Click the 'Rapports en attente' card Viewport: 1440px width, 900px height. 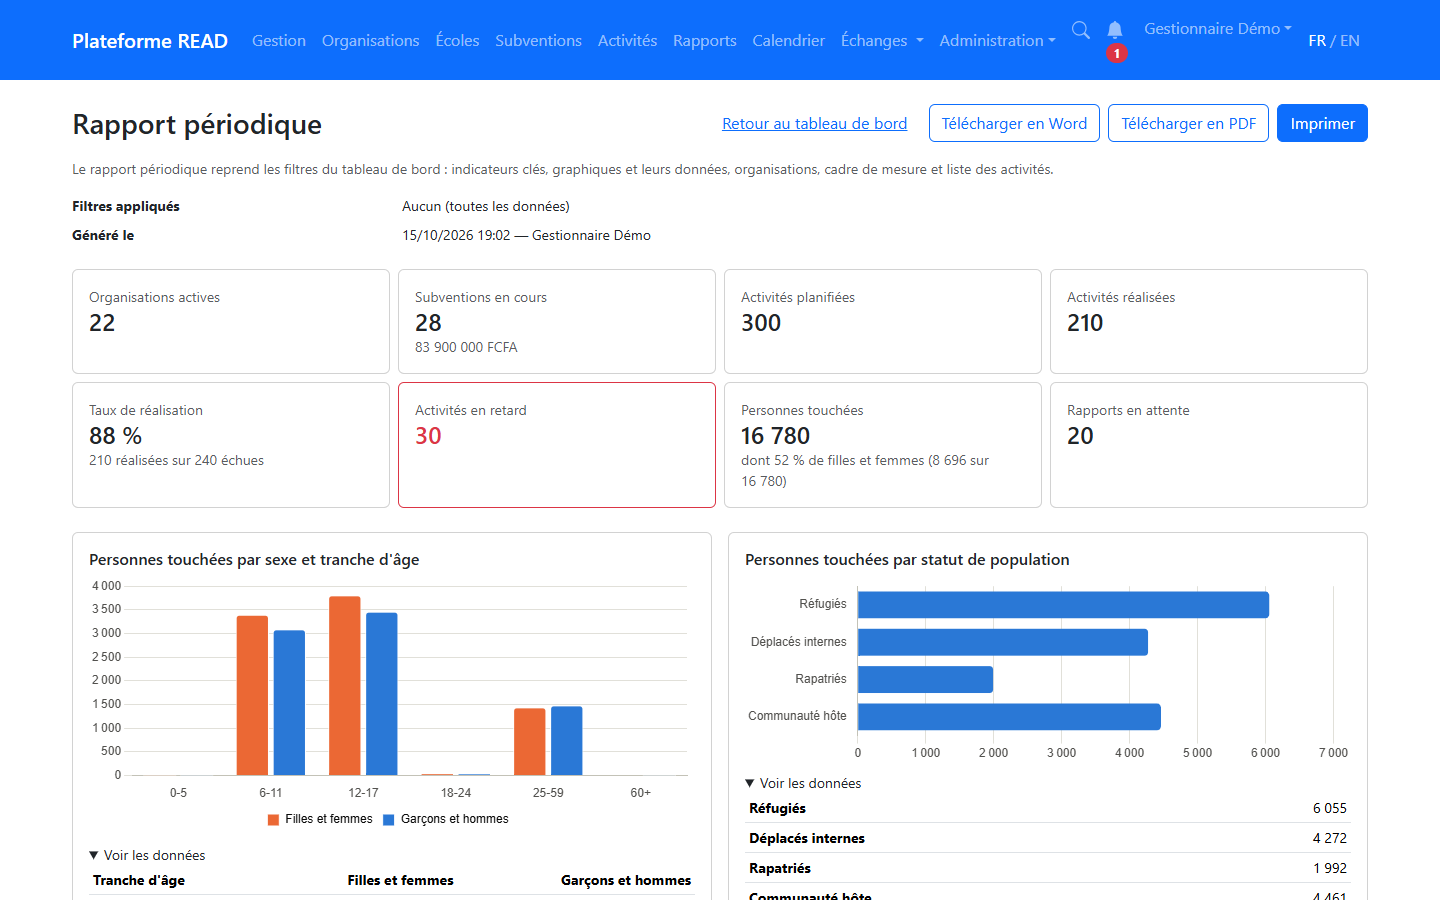[x=1209, y=445]
